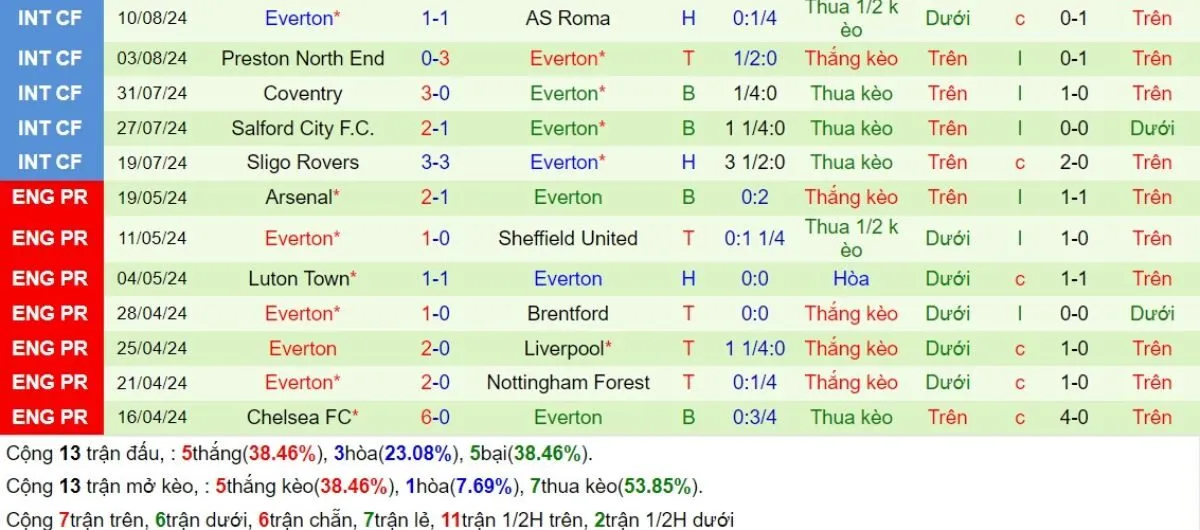Open the Preston North End team link
Image resolution: width=1200 pixels, height=530 pixels.
tap(302, 59)
